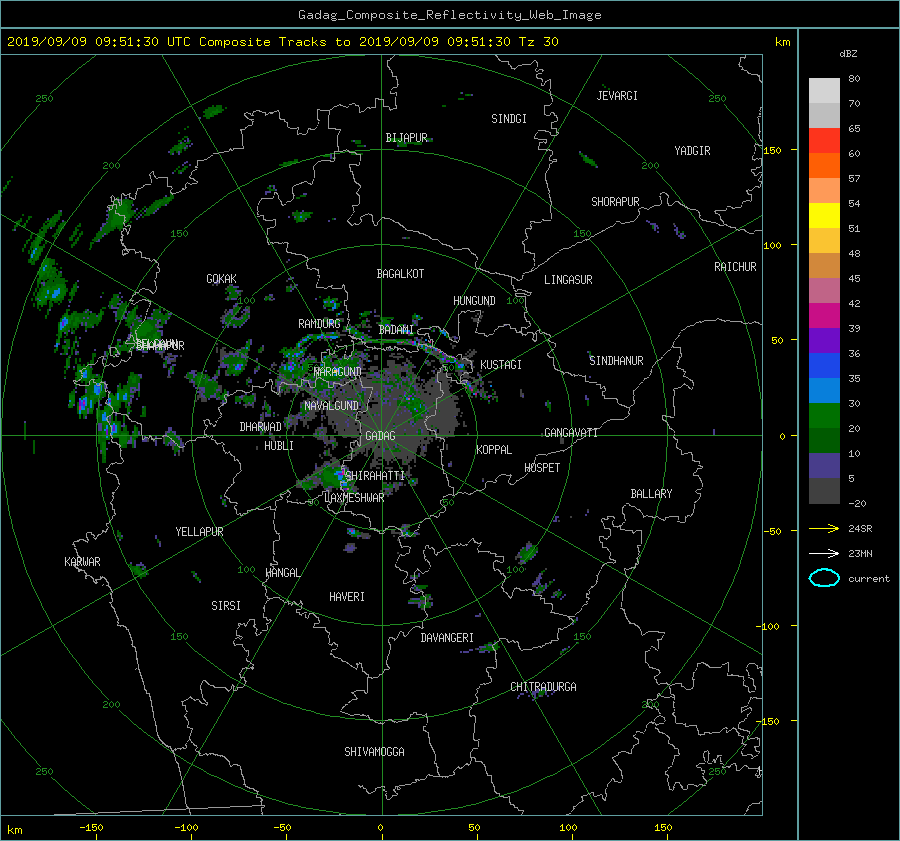Click the dBZ legend heading
Image resolution: width=900 pixels, height=841 pixels.
(x=848, y=54)
